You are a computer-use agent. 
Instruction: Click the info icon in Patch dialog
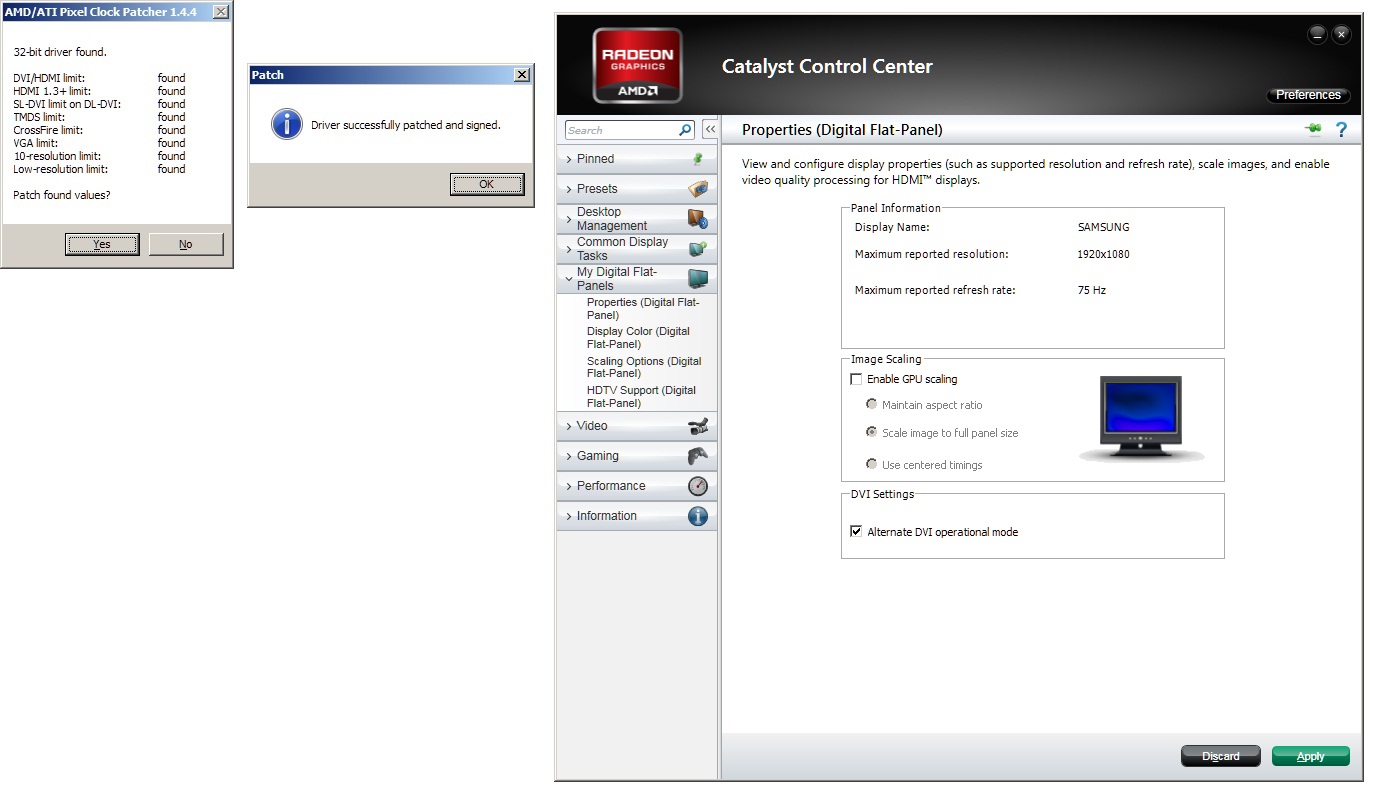tap(287, 125)
